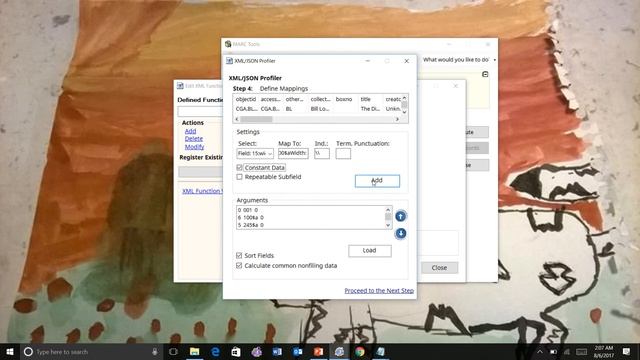Click the Ind. input field
640x360 pixels.
[x=322, y=153]
